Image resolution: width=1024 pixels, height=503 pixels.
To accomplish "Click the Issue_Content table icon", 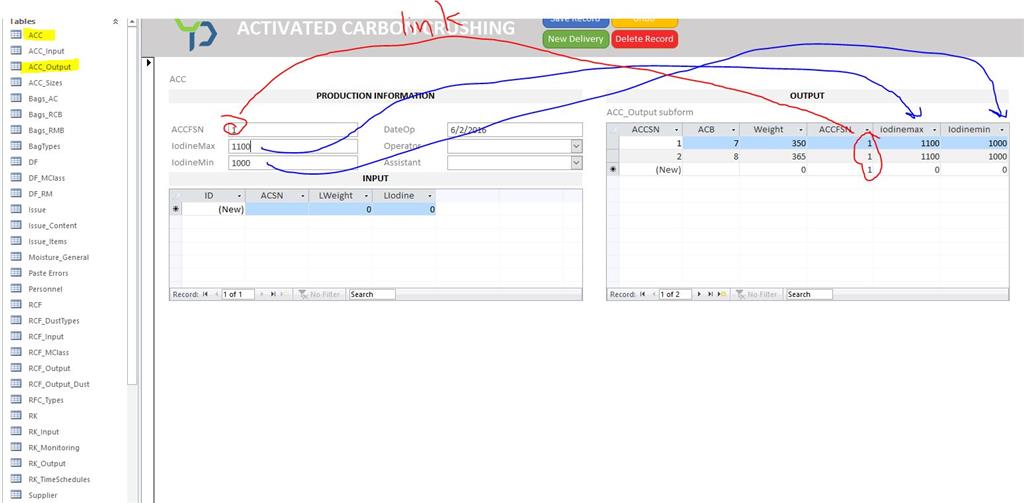I will [x=16, y=225].
